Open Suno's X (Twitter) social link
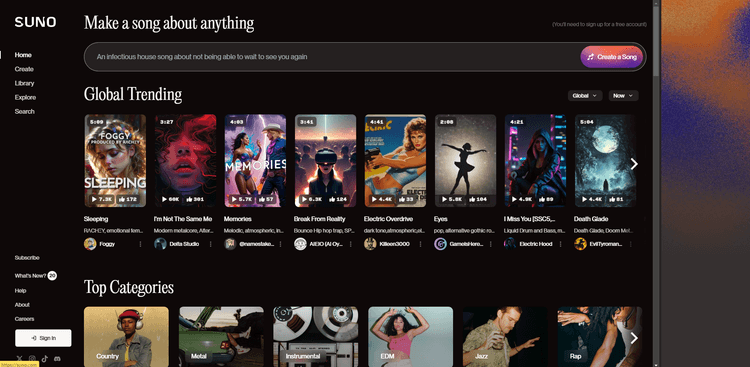750x367 pixels. click(x=20, y=358)
